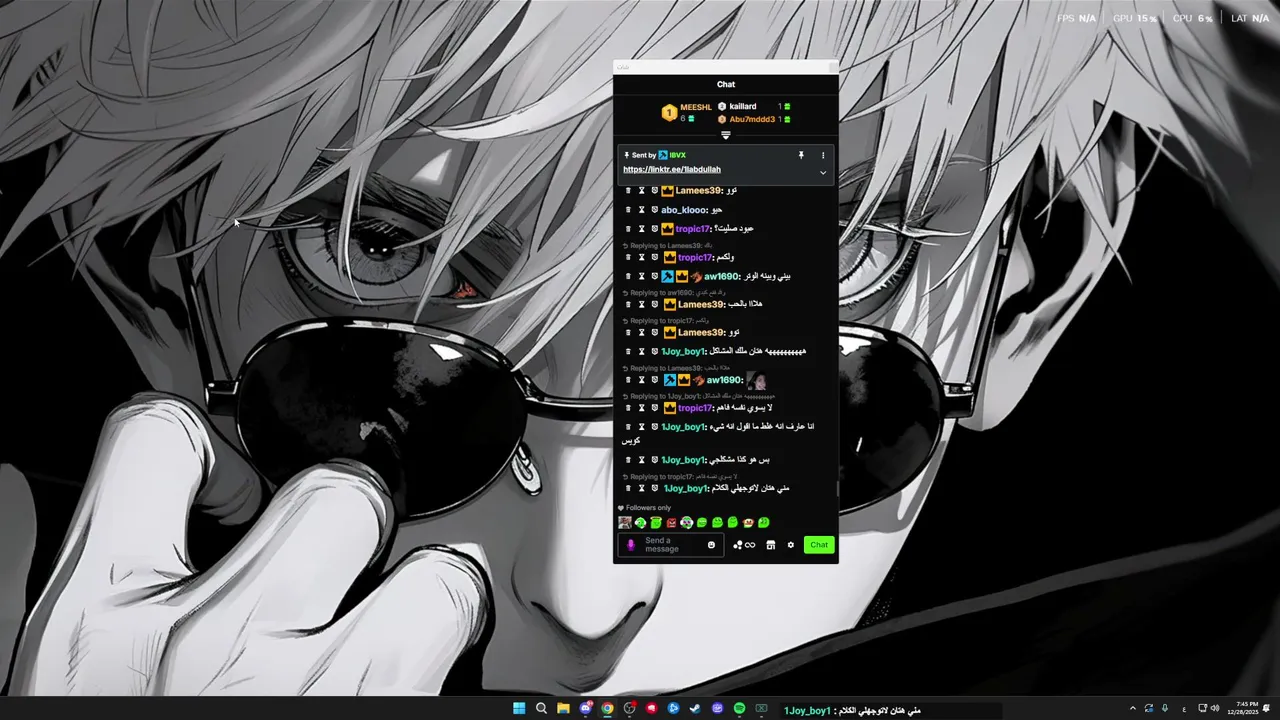Click the tray microphone indicator
Viewport: 1280px width, 720px height.
click(1165, 709)
